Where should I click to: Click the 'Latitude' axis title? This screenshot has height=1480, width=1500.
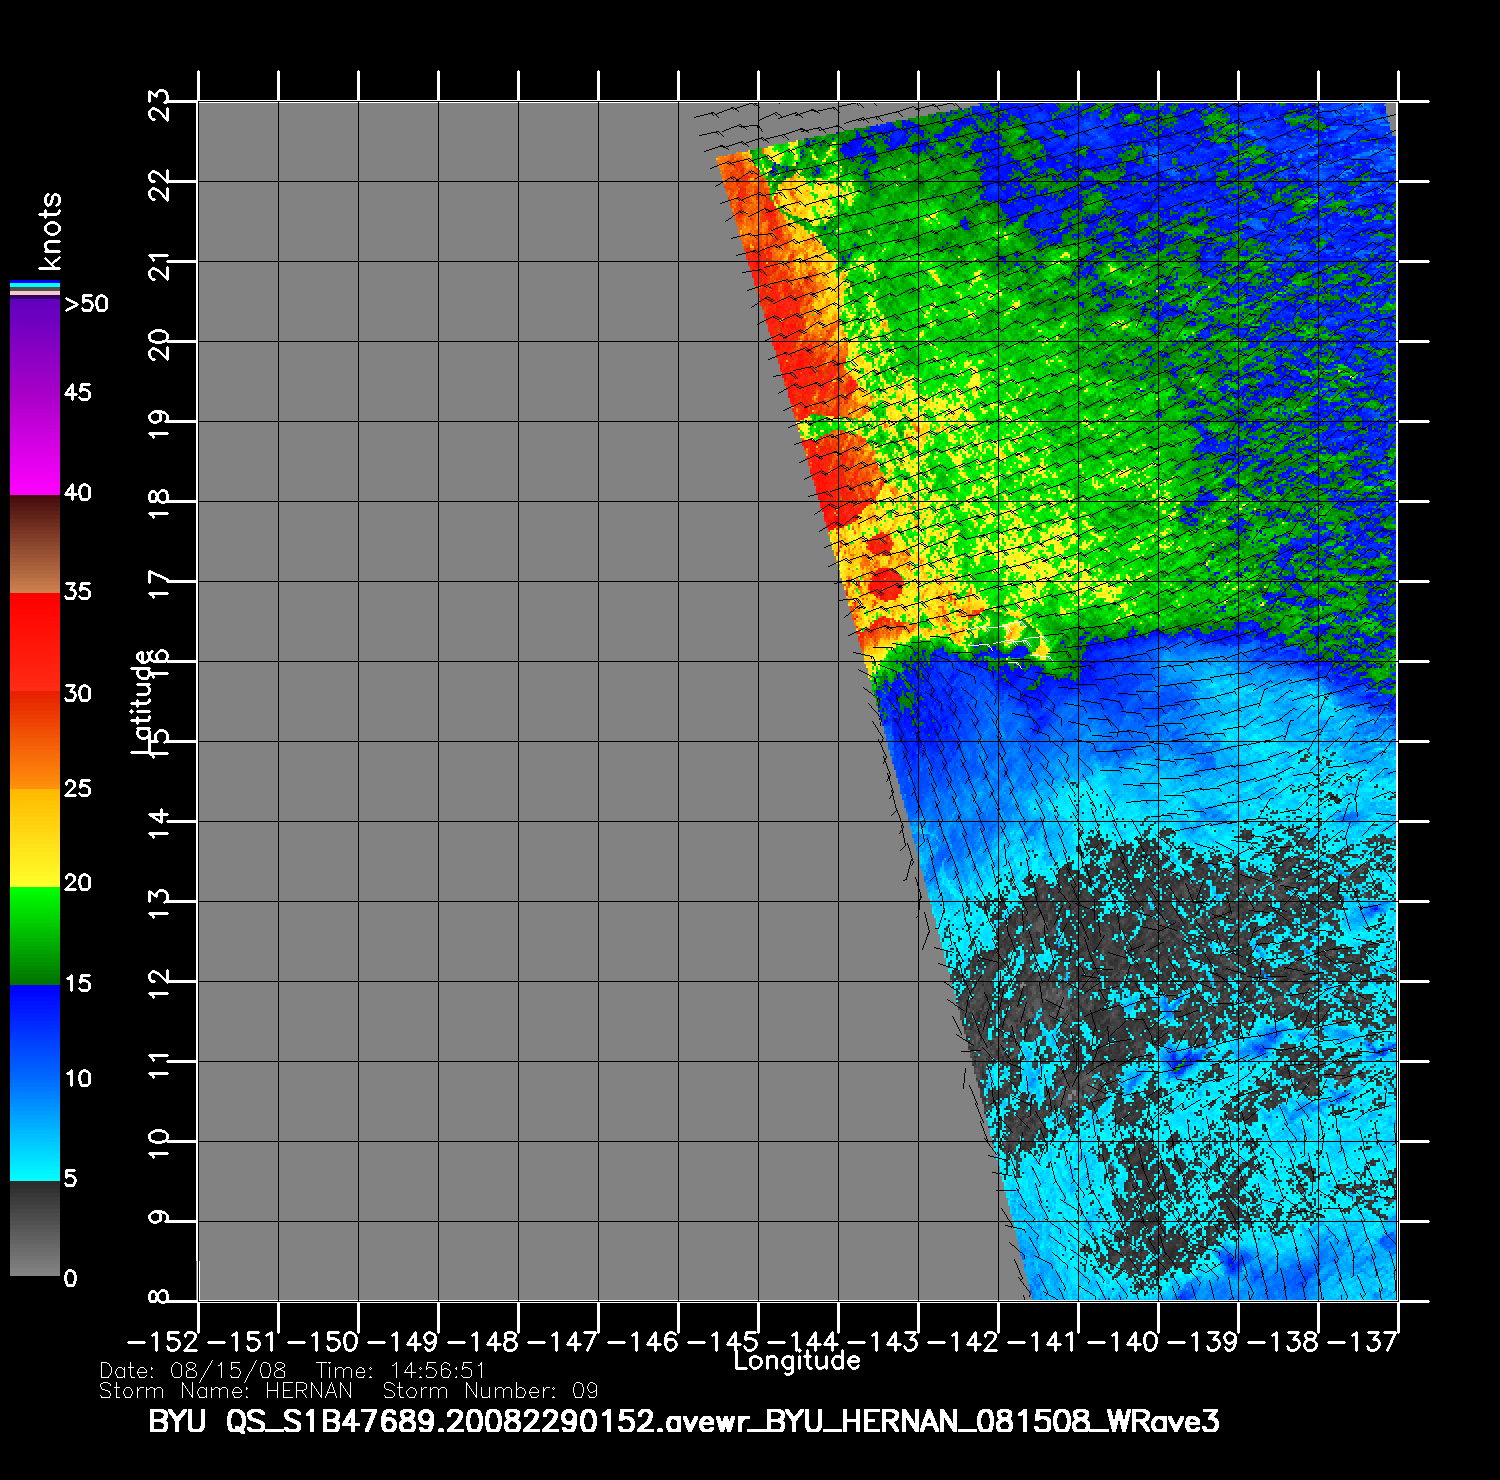[x=143, y=702]
